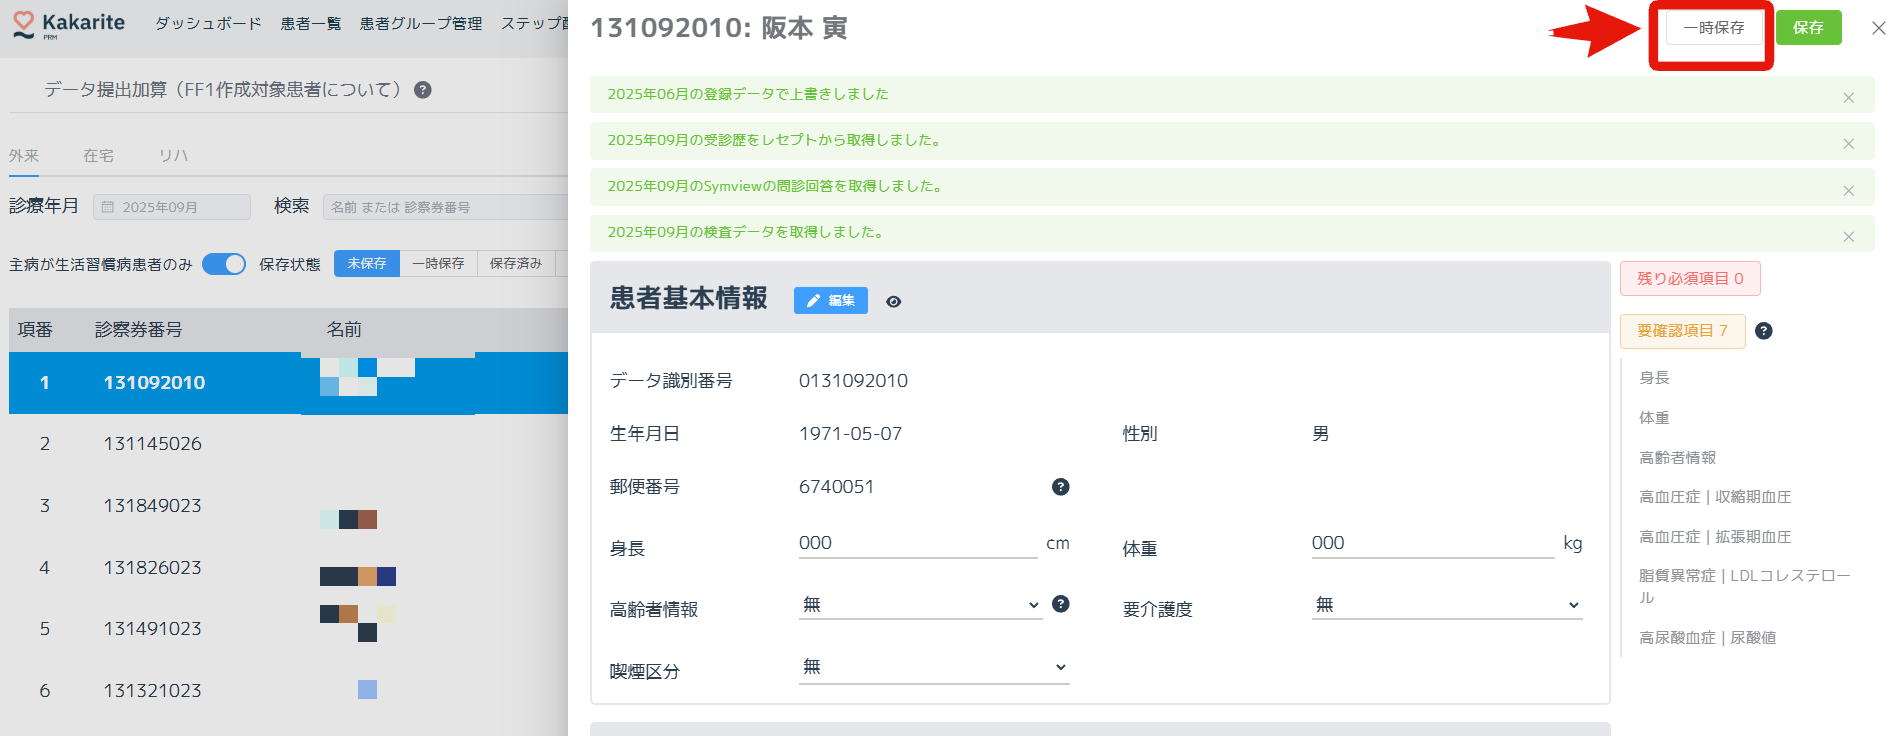This screenshot has height=736, width=1895.
Task: Open help icon next to 高齢者情報 dropdown
Action: tap(1061, 604)
